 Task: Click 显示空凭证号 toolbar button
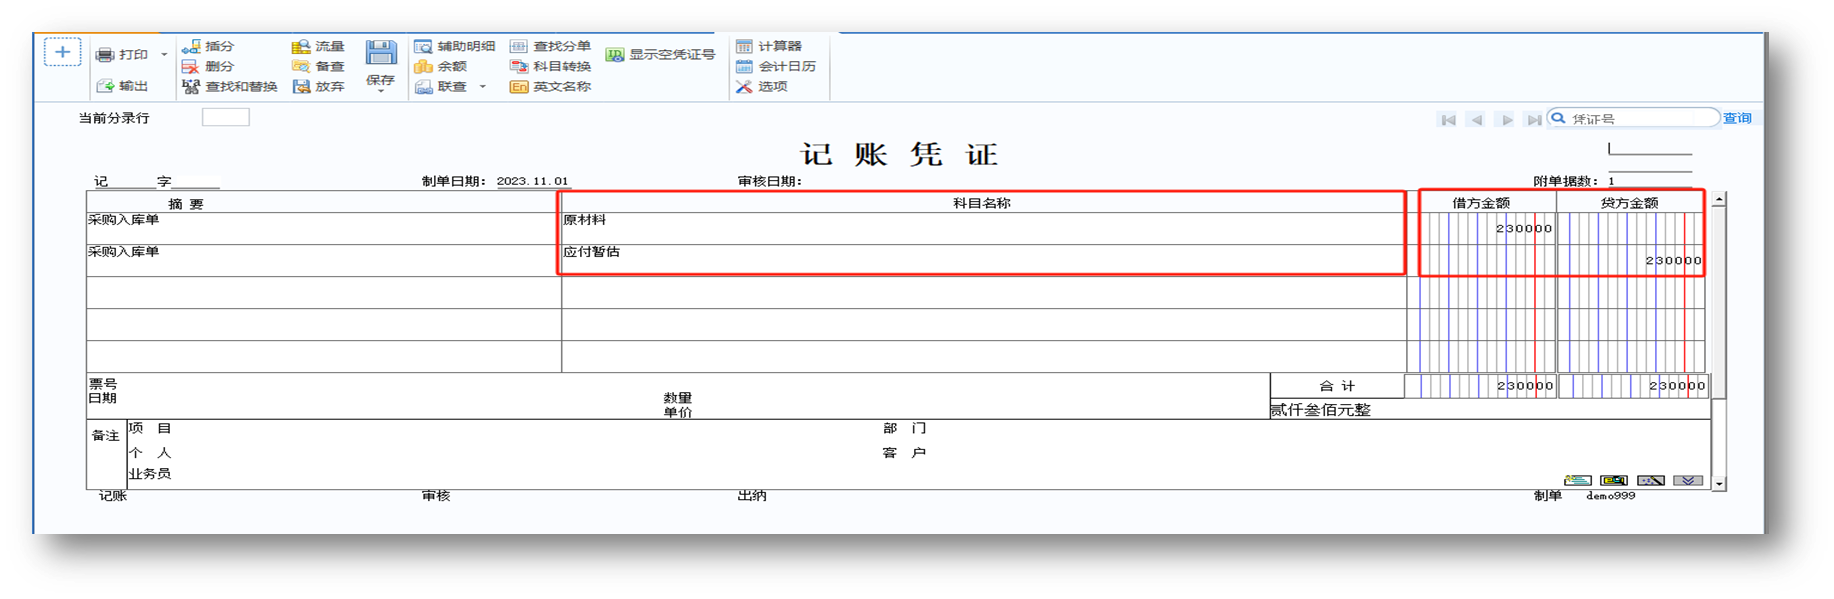tap(661, 55)
